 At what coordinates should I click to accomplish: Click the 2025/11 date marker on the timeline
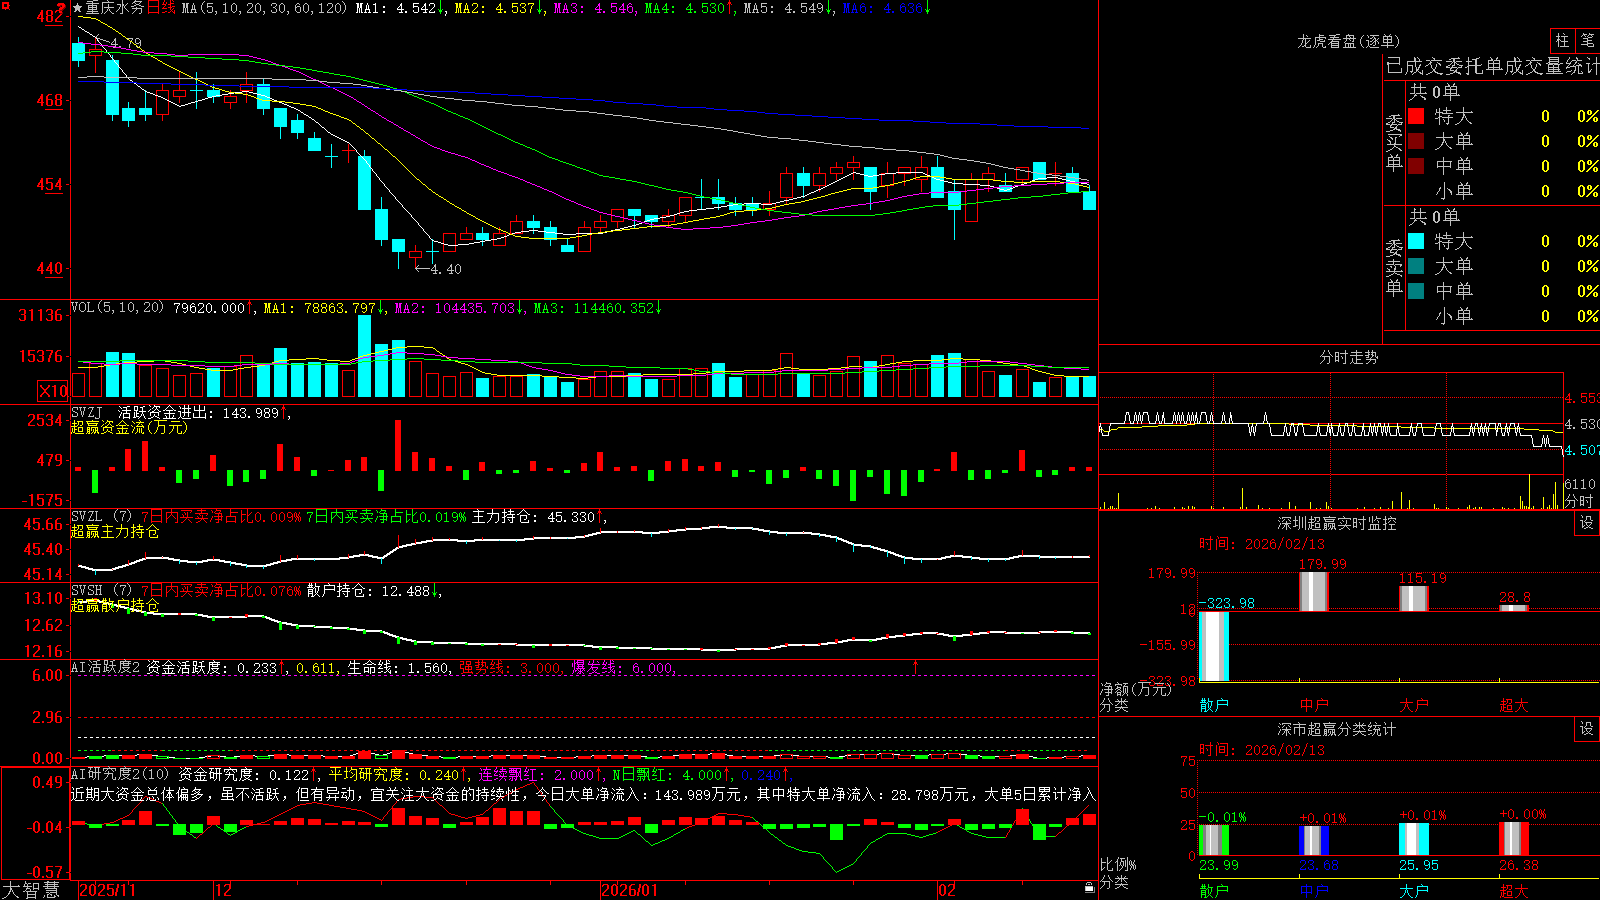107,890
